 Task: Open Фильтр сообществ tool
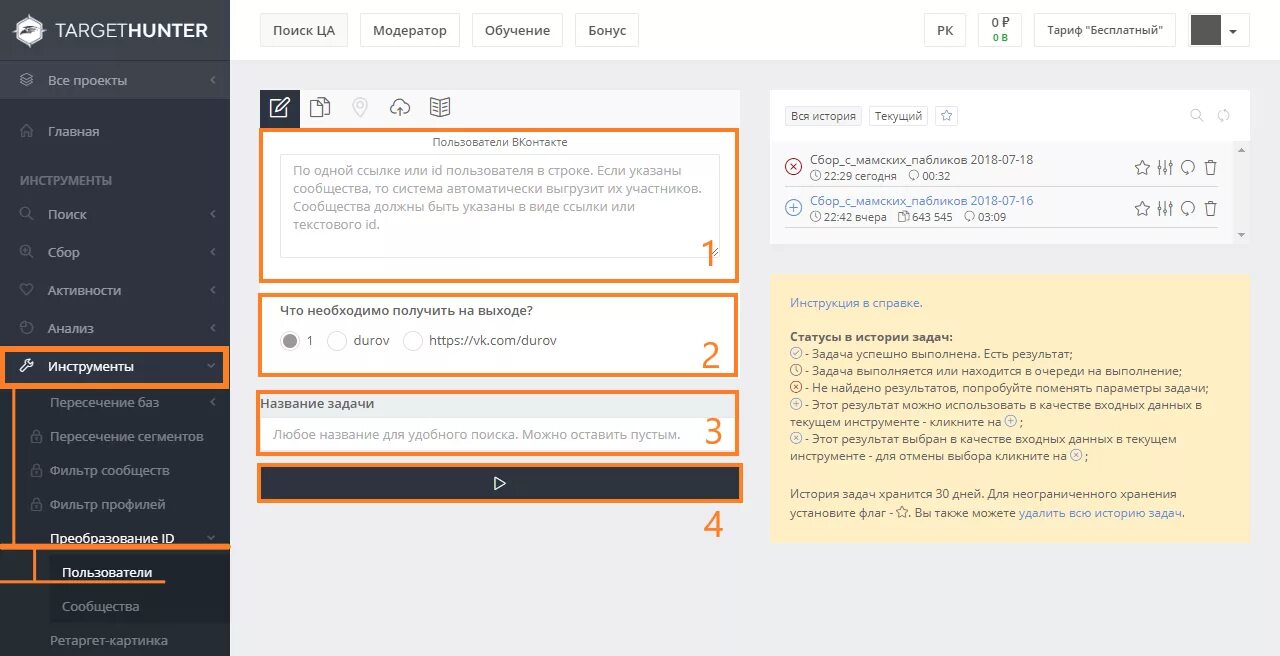[109, 470]
